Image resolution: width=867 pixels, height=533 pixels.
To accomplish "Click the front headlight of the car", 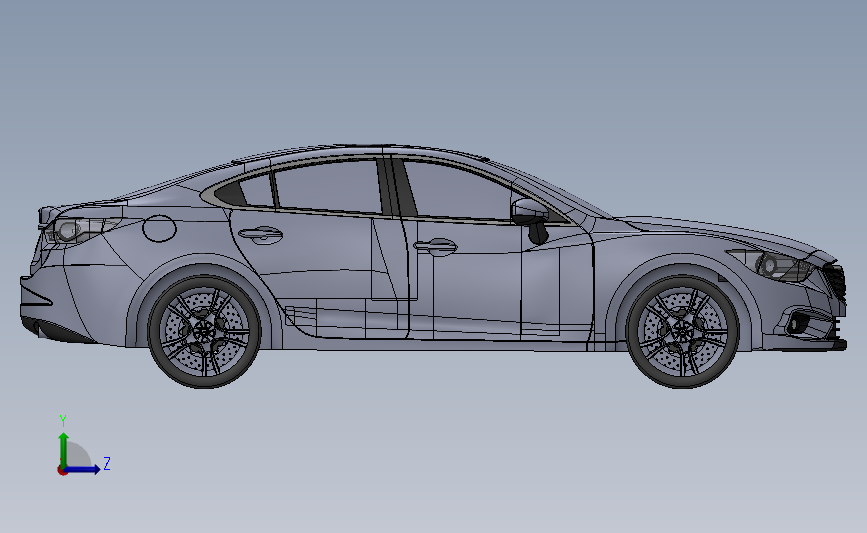I will tap(771, 265).
